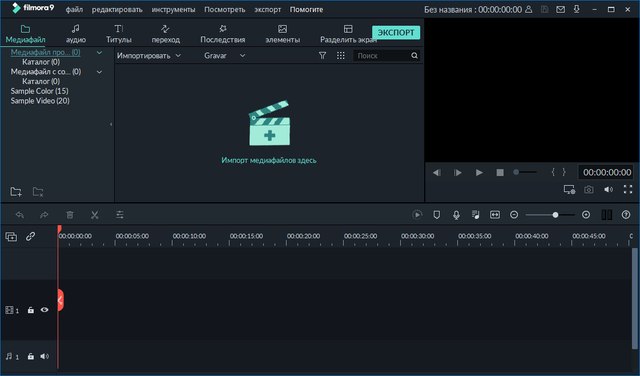Select Медиафайл про... (0) tree item

pos(45,52)
